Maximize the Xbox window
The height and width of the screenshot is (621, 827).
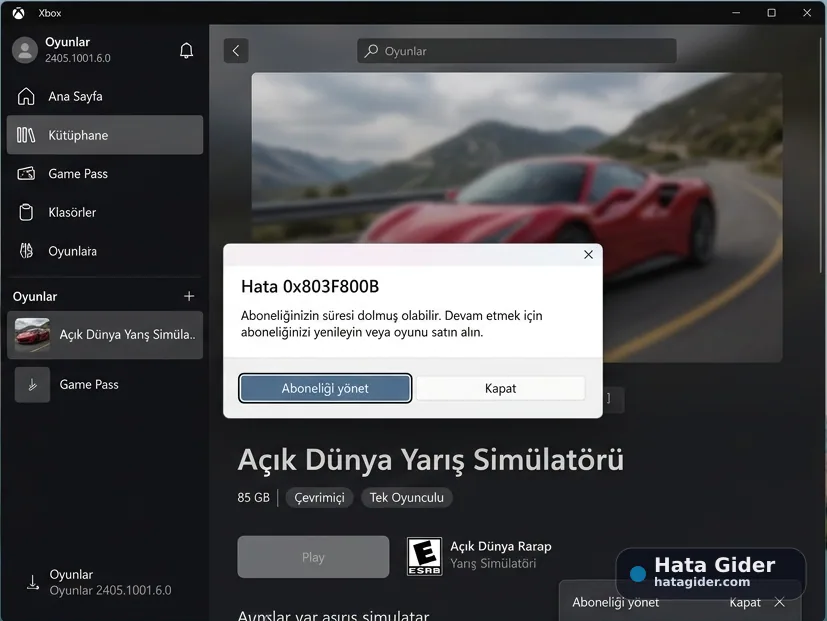(x=771, y=13)
